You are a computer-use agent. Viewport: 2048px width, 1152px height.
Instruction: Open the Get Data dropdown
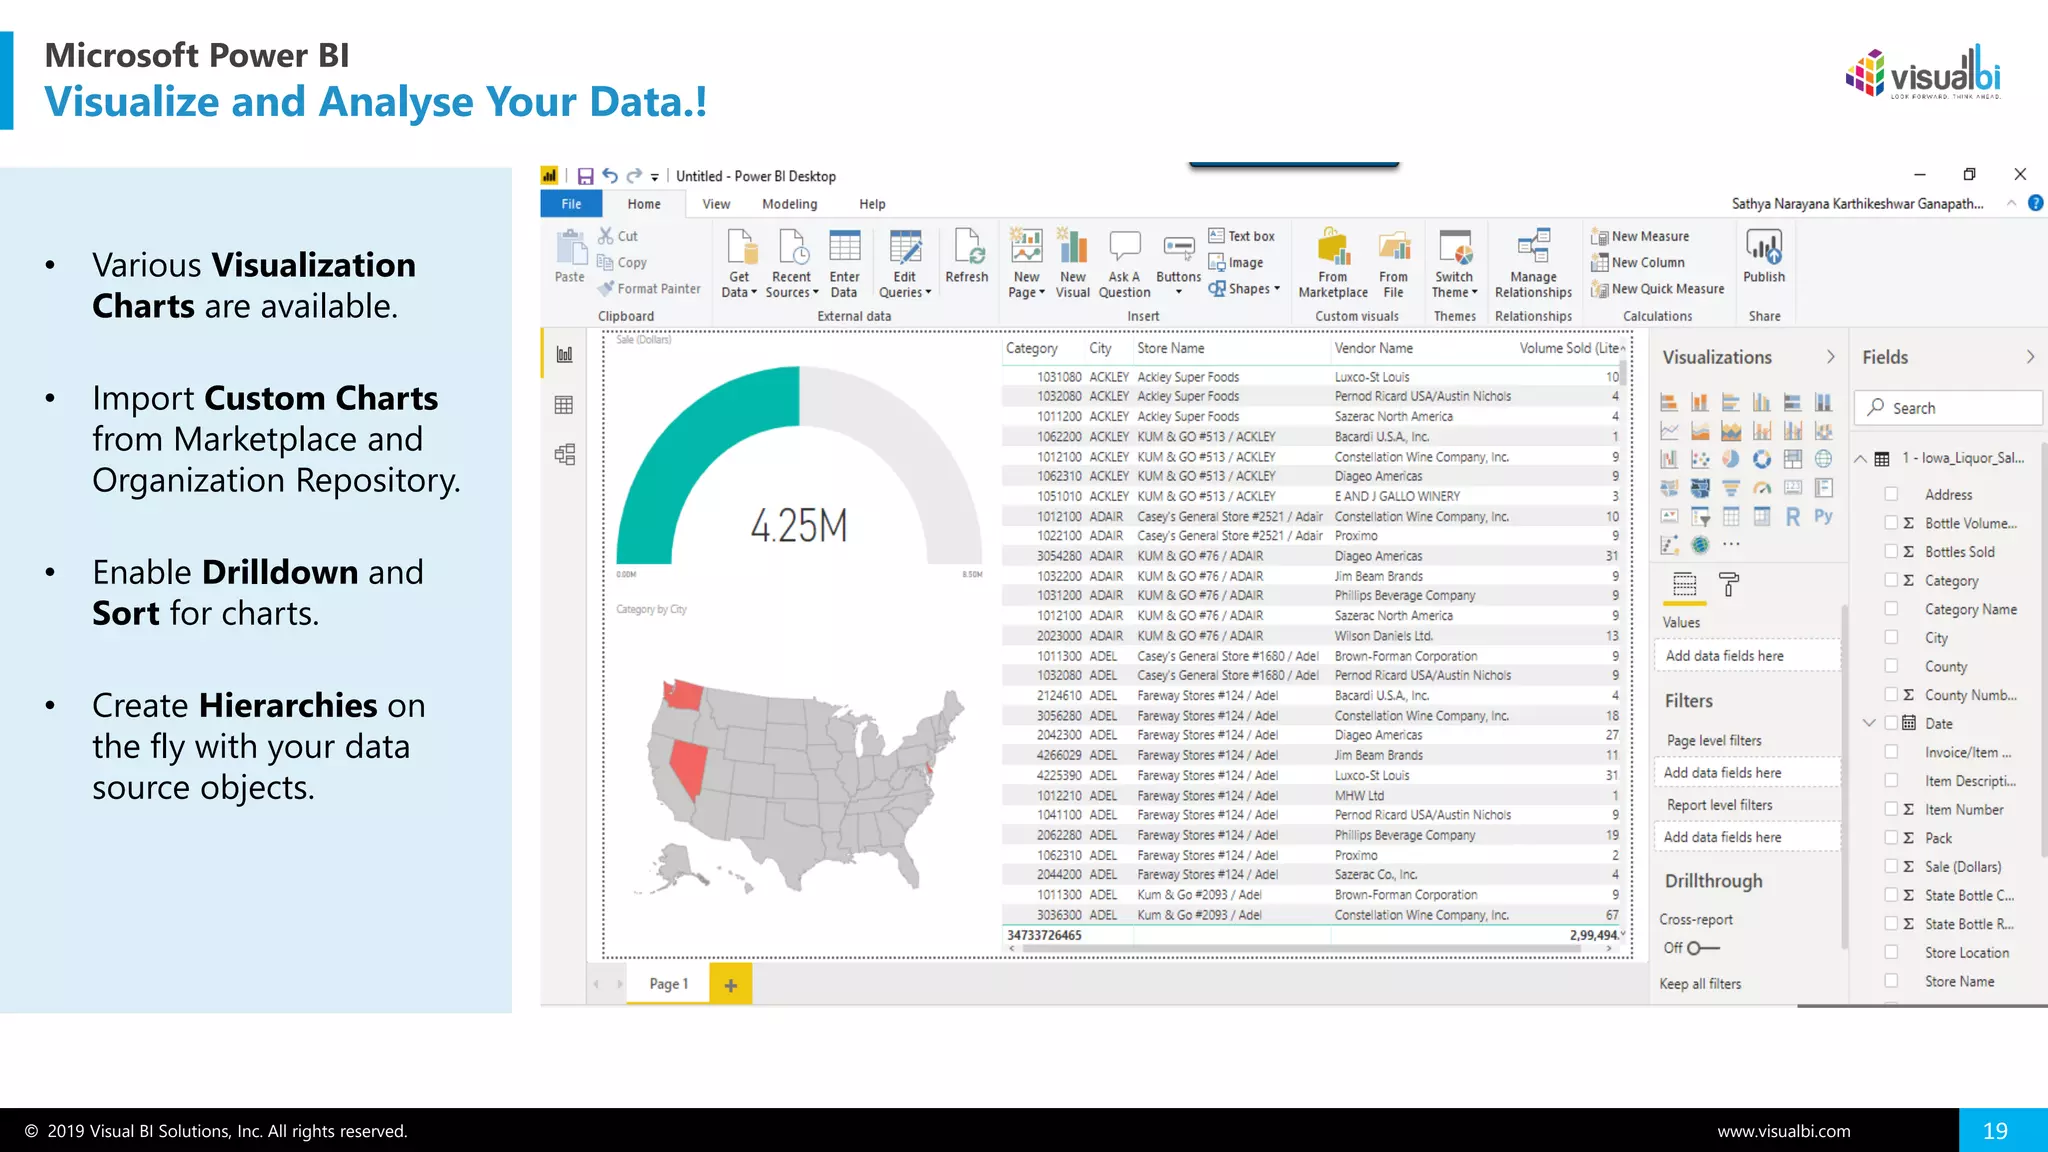tap(739, 285)
